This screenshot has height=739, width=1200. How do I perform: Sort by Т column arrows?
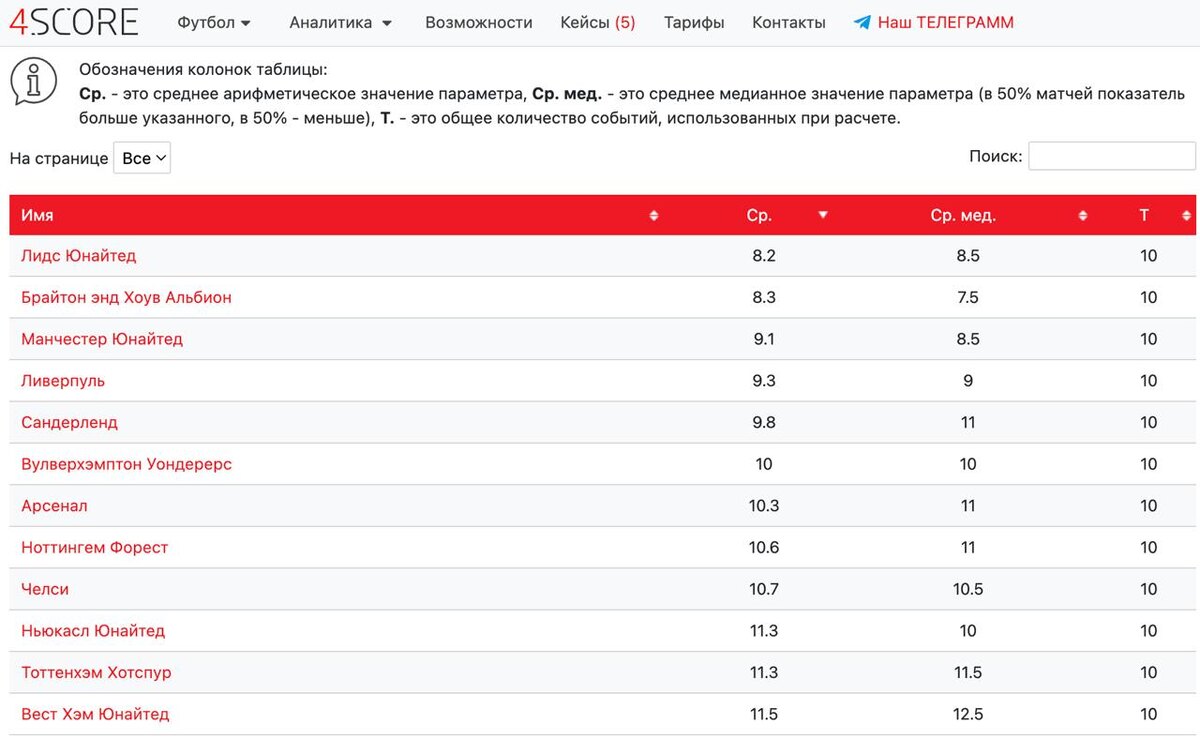[x=1186, y=215]
